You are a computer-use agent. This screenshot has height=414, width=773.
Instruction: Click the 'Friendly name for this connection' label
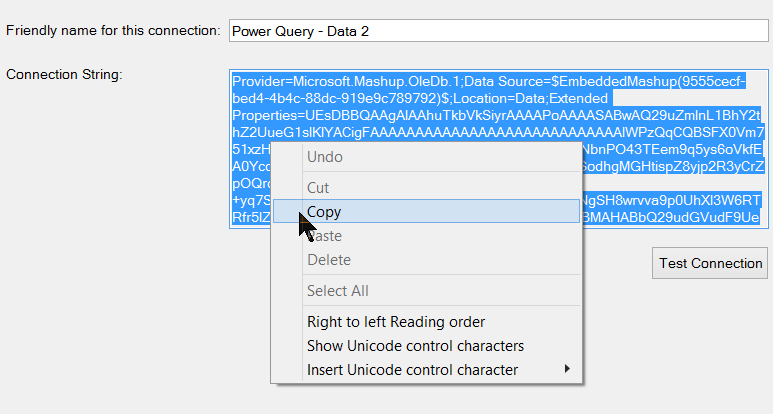(x=113, y=30)
